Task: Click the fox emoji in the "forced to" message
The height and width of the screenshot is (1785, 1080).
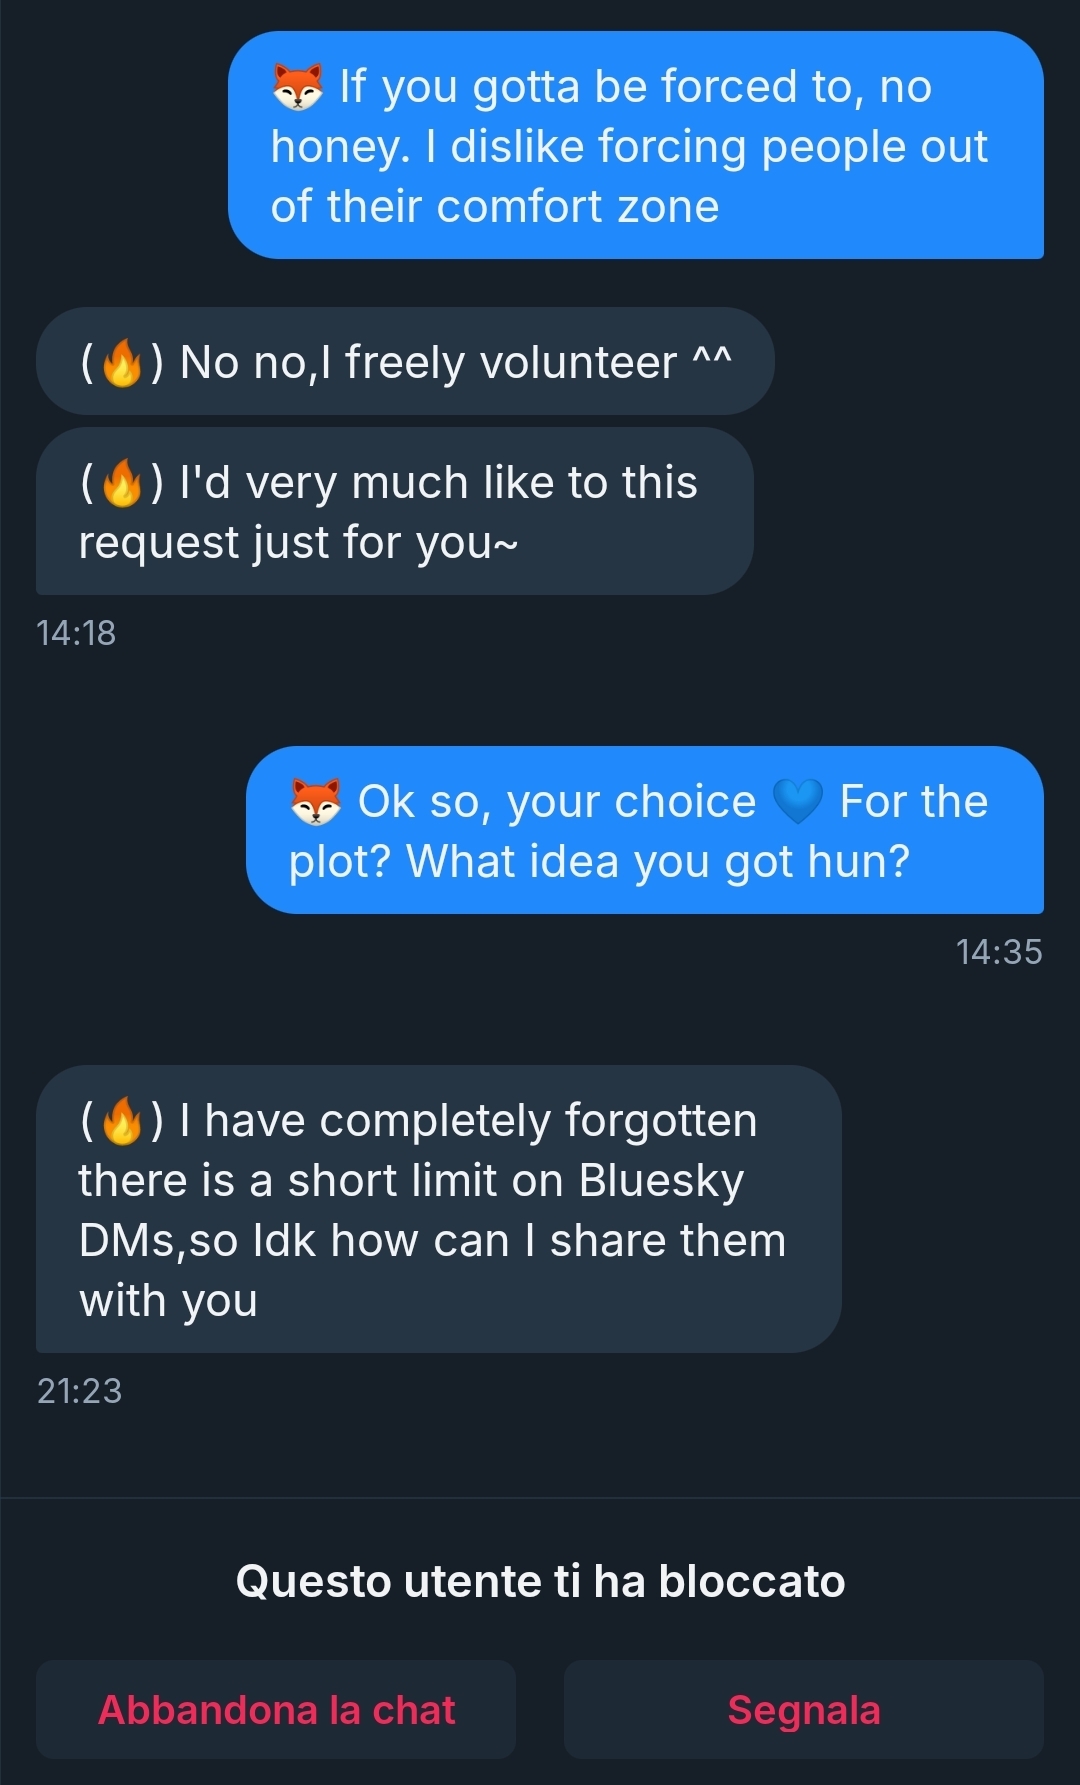Action: pyautogui.click(x=298, y=87)
